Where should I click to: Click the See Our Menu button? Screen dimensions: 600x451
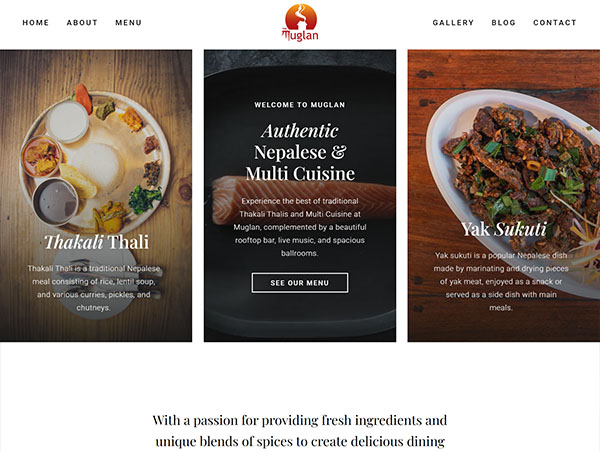click(x=300, y=283)
